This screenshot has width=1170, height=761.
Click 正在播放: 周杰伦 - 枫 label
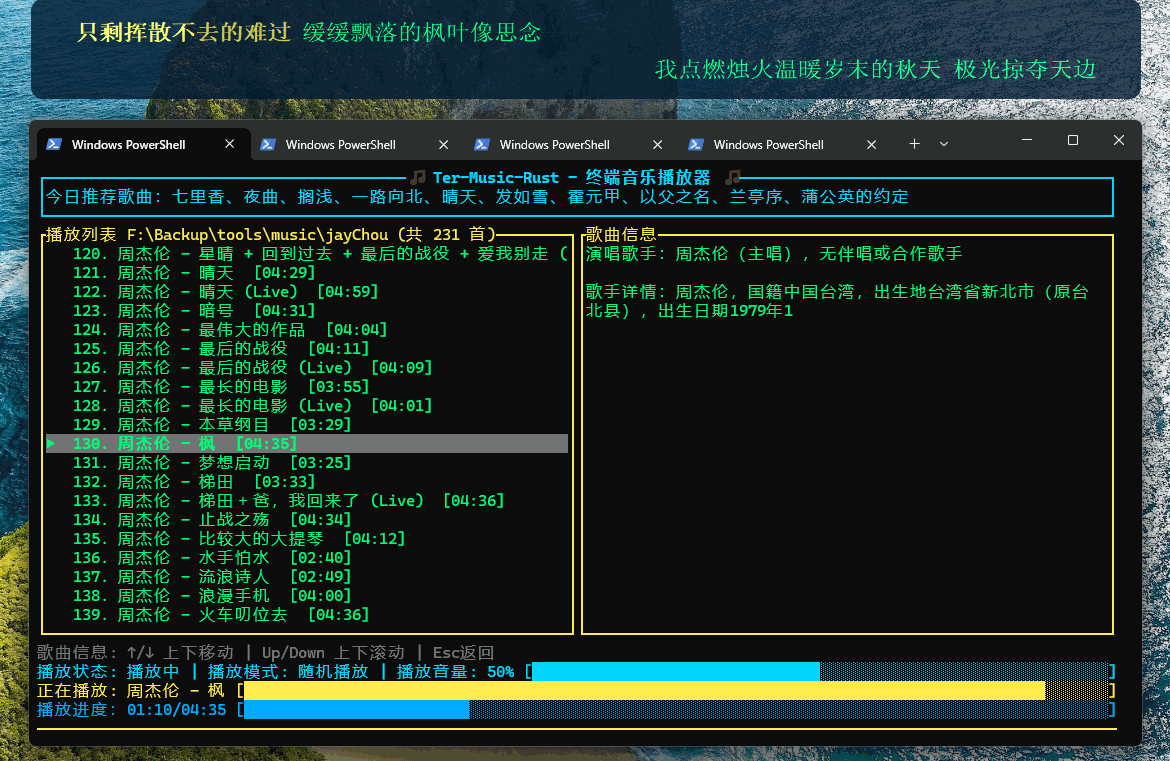(131, 691)
